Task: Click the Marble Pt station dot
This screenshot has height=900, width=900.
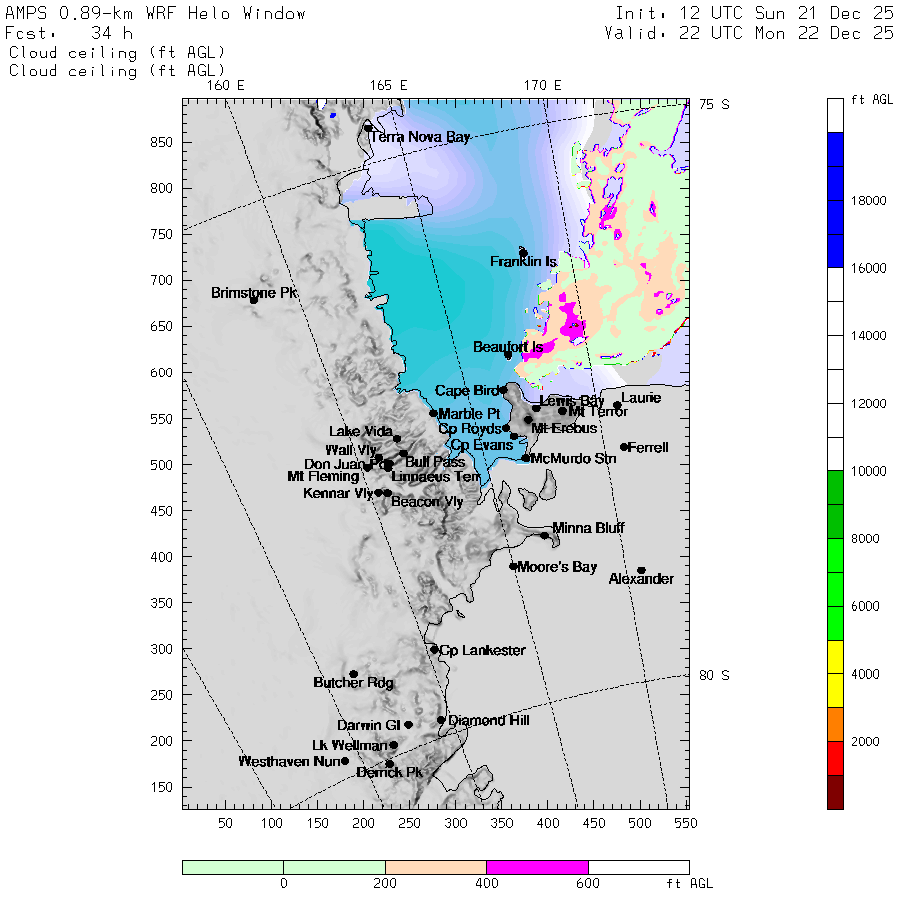Action: pos(433,413)
